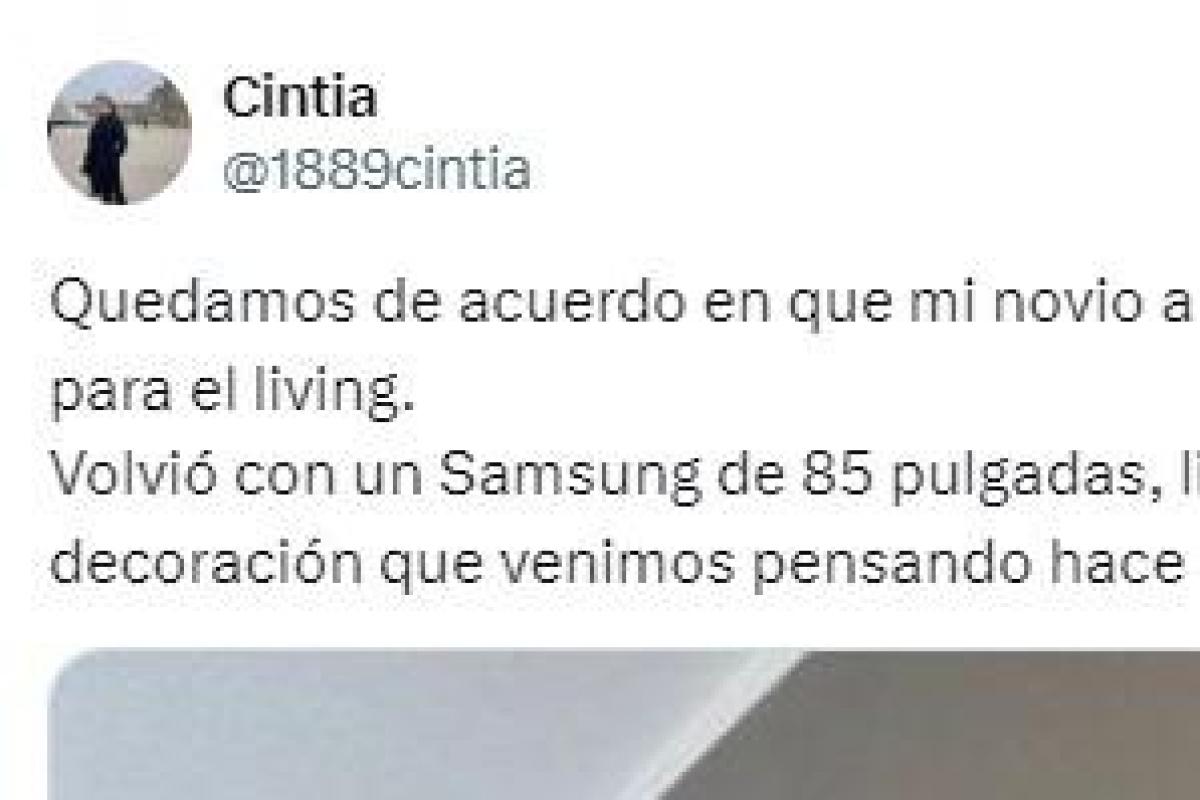Open the attached photo below the tweet
Viewport: 1200px width, 800px height.
click(624, 723)
